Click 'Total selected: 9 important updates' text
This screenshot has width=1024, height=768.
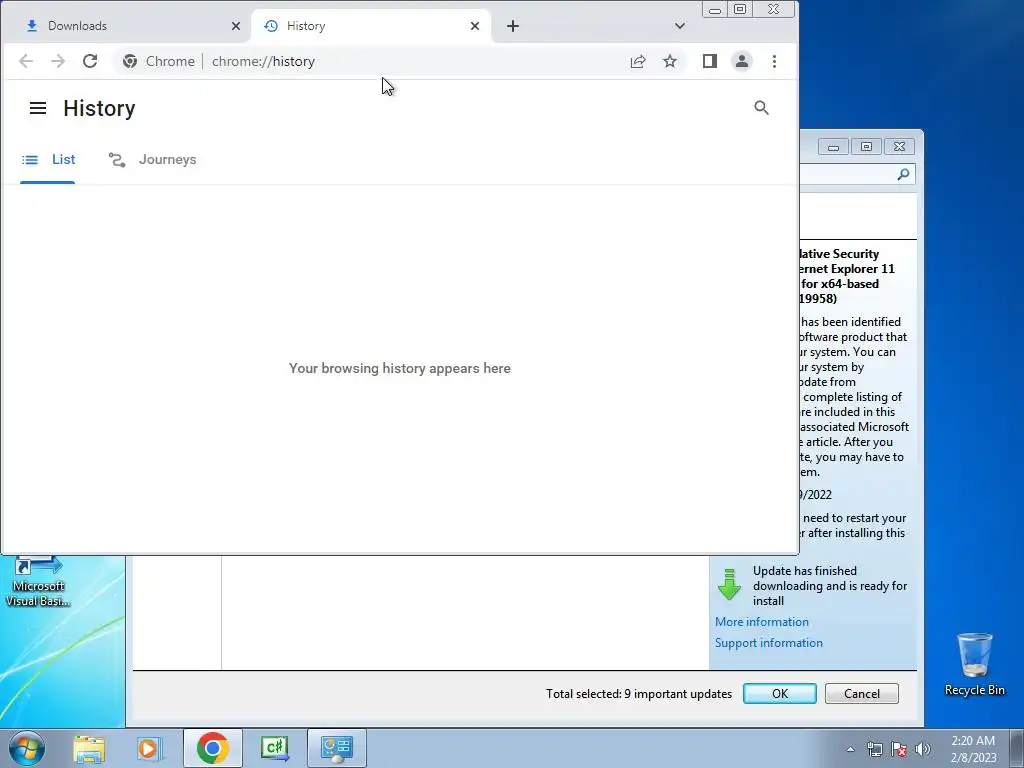pos(639,694)
